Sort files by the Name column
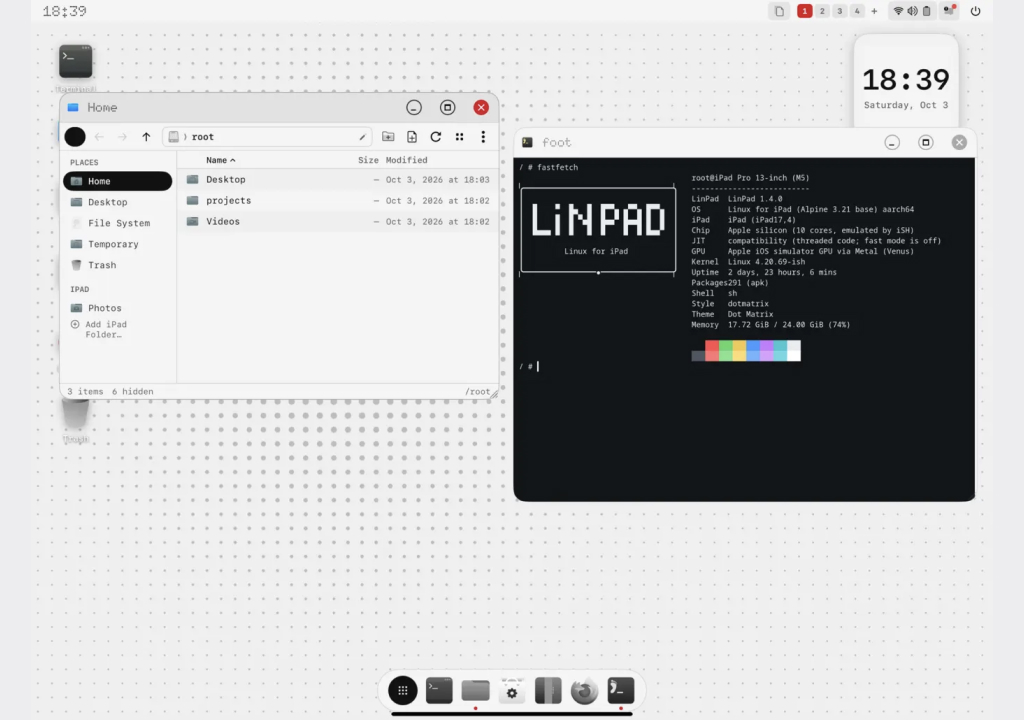Image resolution: width=1024 pixels, height=720 pixels. click(221, 160)
